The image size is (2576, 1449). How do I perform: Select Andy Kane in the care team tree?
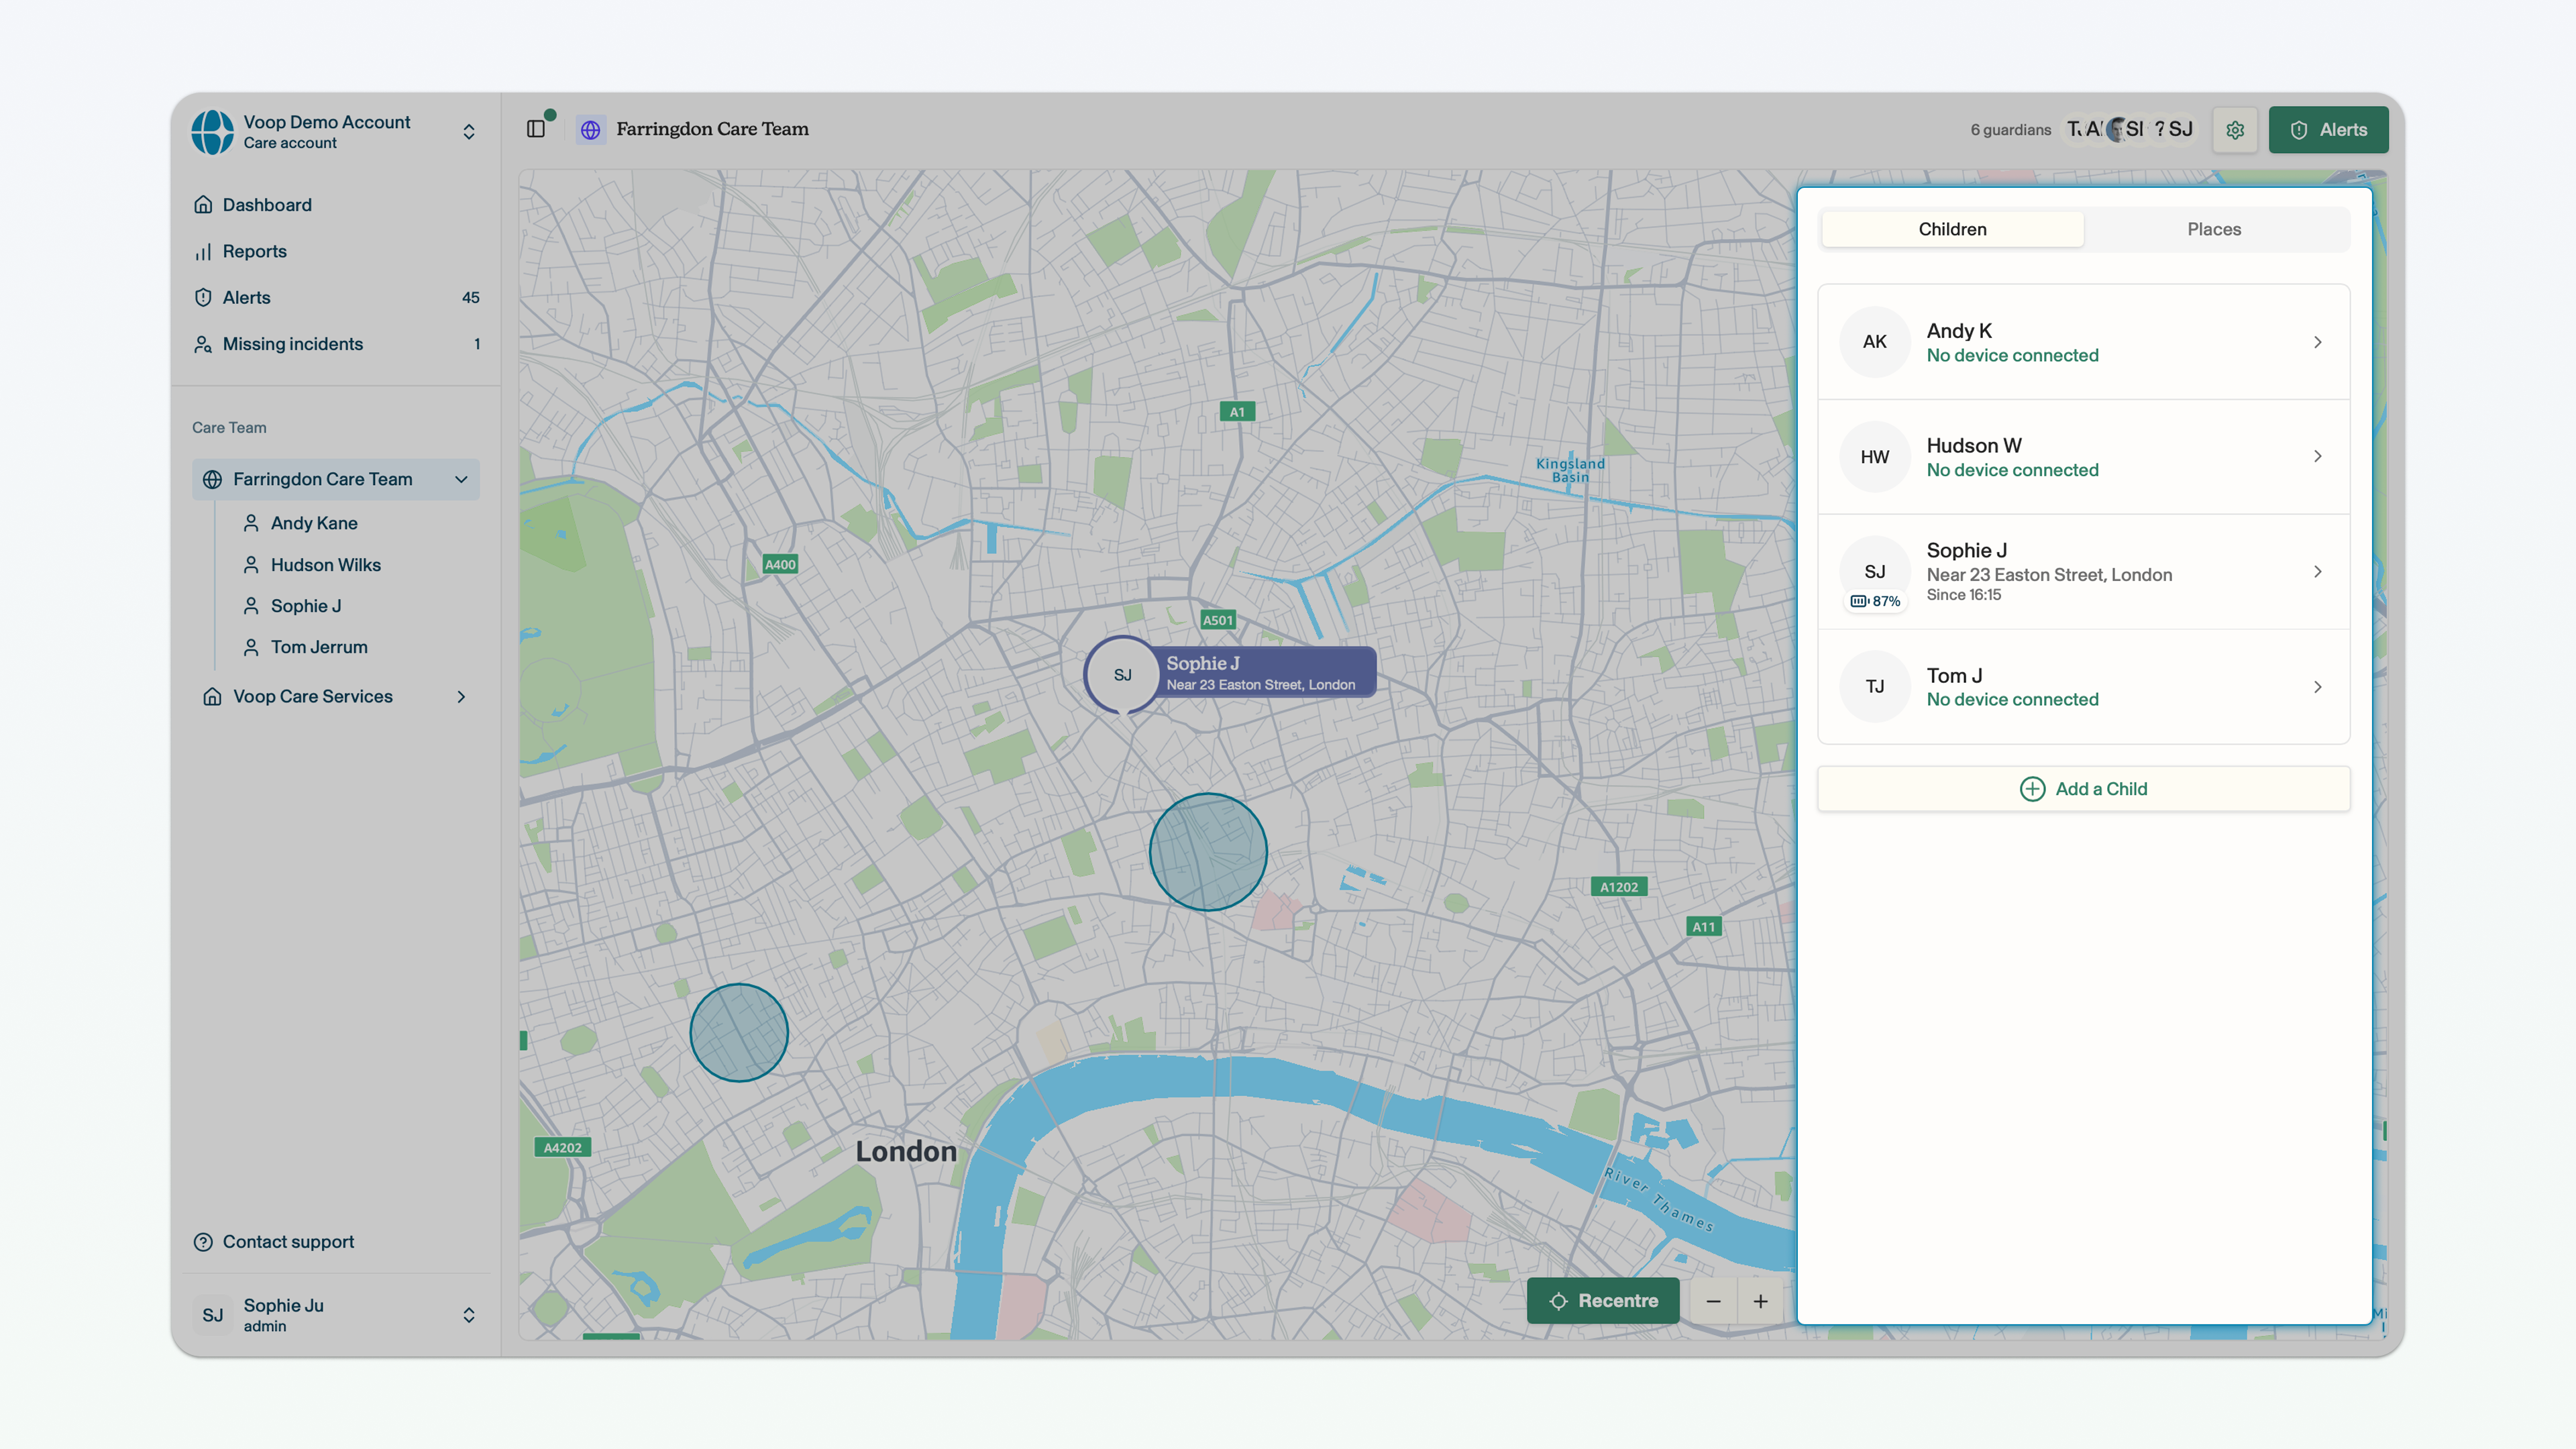pos(314,523)
